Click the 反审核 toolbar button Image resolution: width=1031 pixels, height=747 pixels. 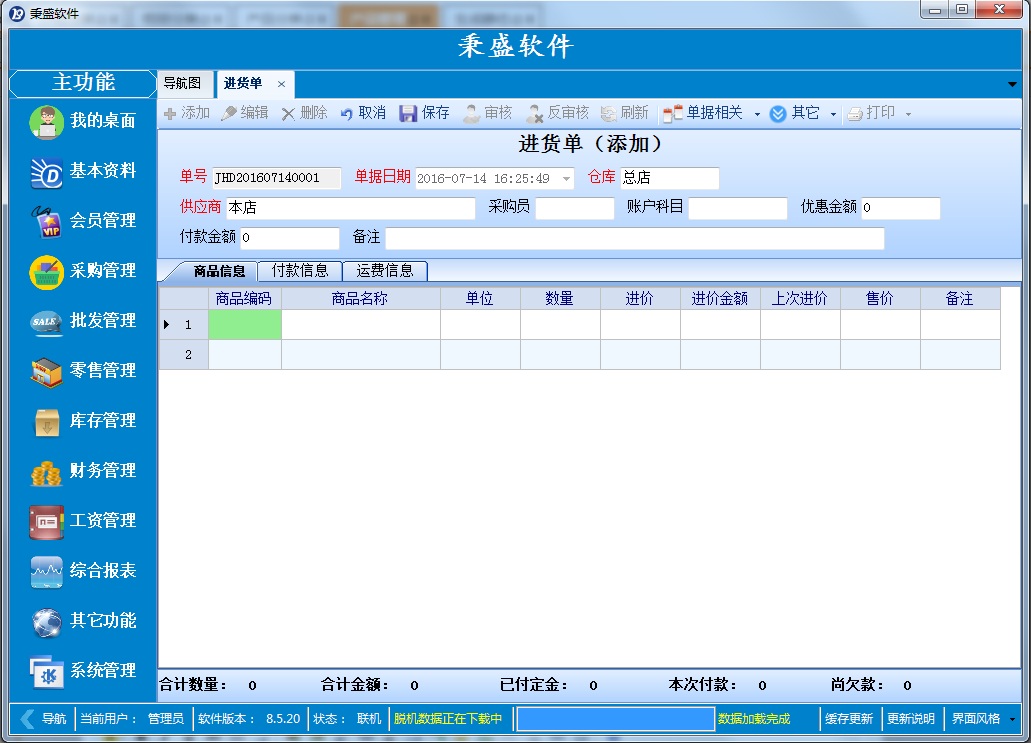[x=558, y=113]
